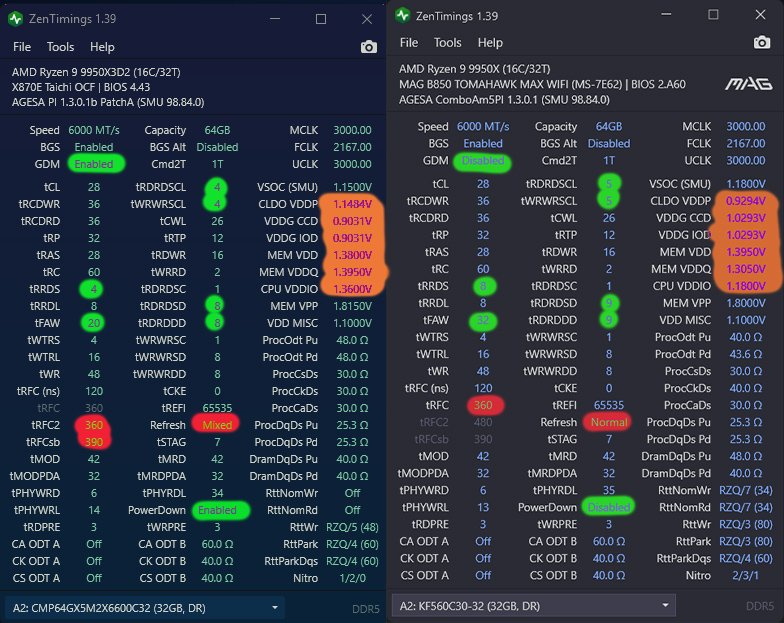
Task: Click CLDO VDDP value 1.1484V in left window
Action: 352,204
